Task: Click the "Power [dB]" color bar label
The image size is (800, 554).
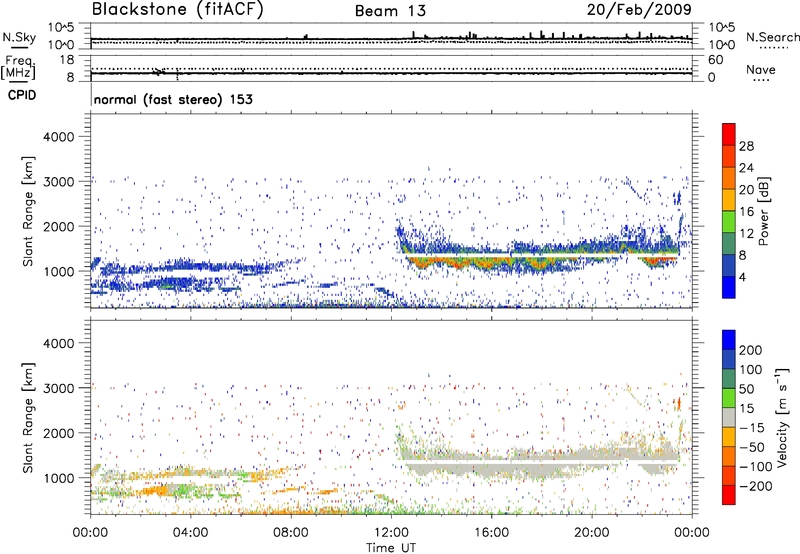Action: point(763,211)
